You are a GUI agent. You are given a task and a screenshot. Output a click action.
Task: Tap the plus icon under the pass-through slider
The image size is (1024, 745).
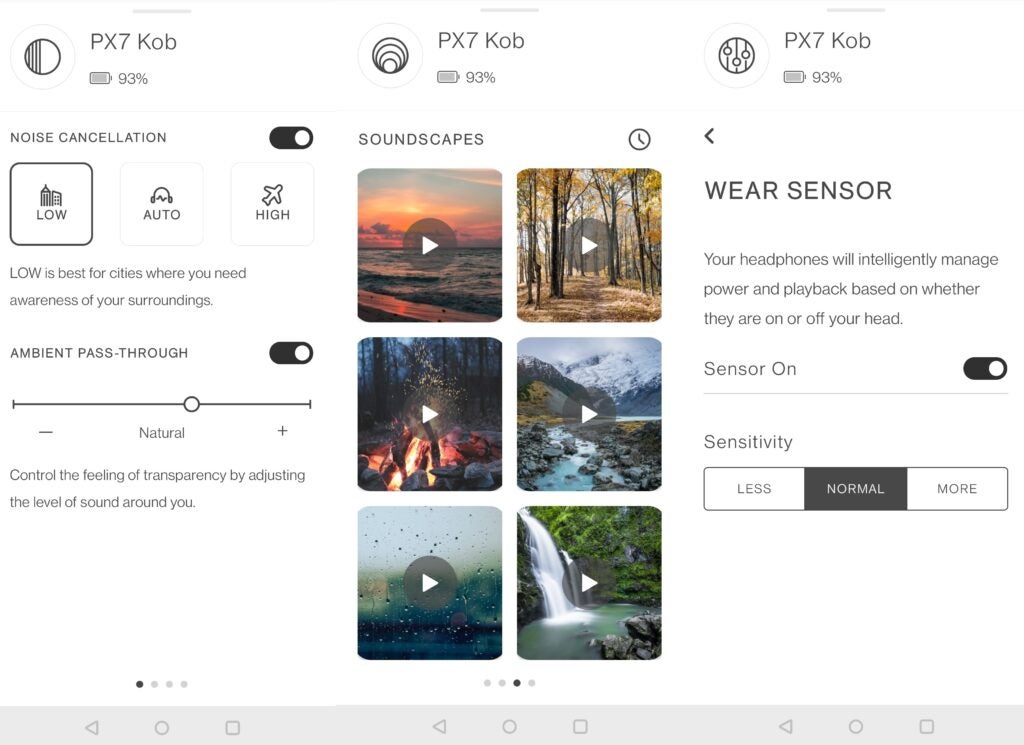(282, 431)
